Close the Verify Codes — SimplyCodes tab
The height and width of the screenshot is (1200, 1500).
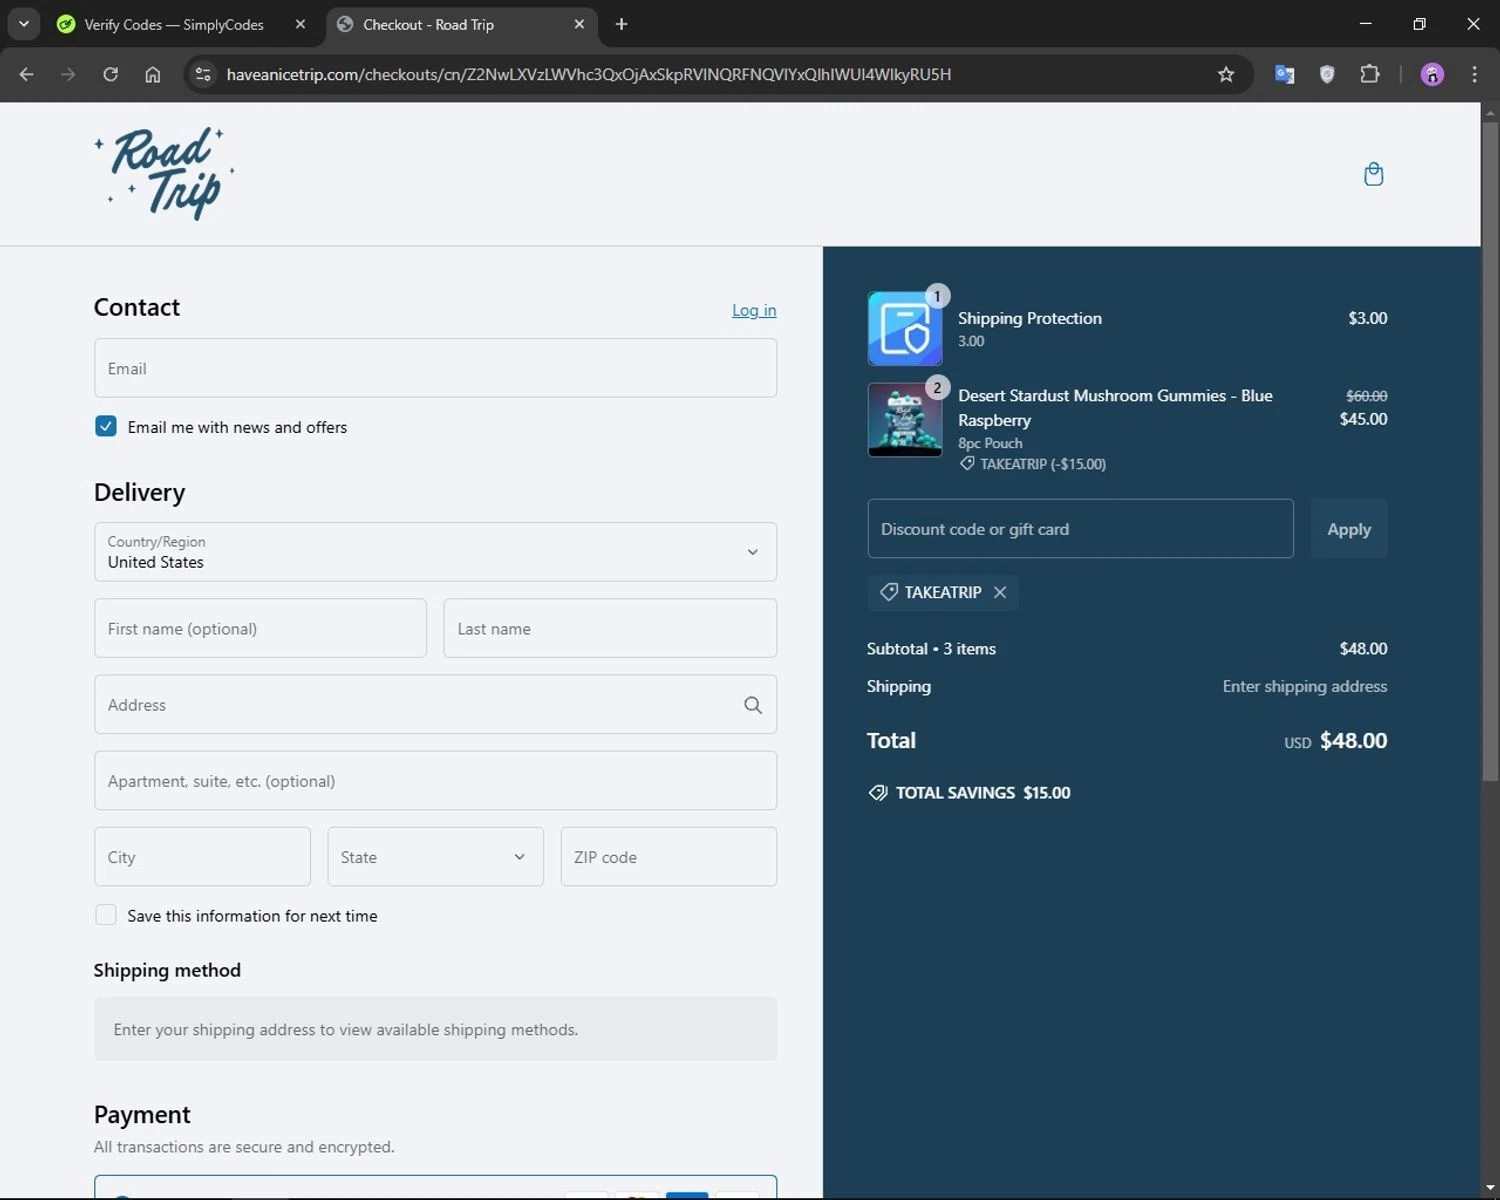click(x=300, y=24)
